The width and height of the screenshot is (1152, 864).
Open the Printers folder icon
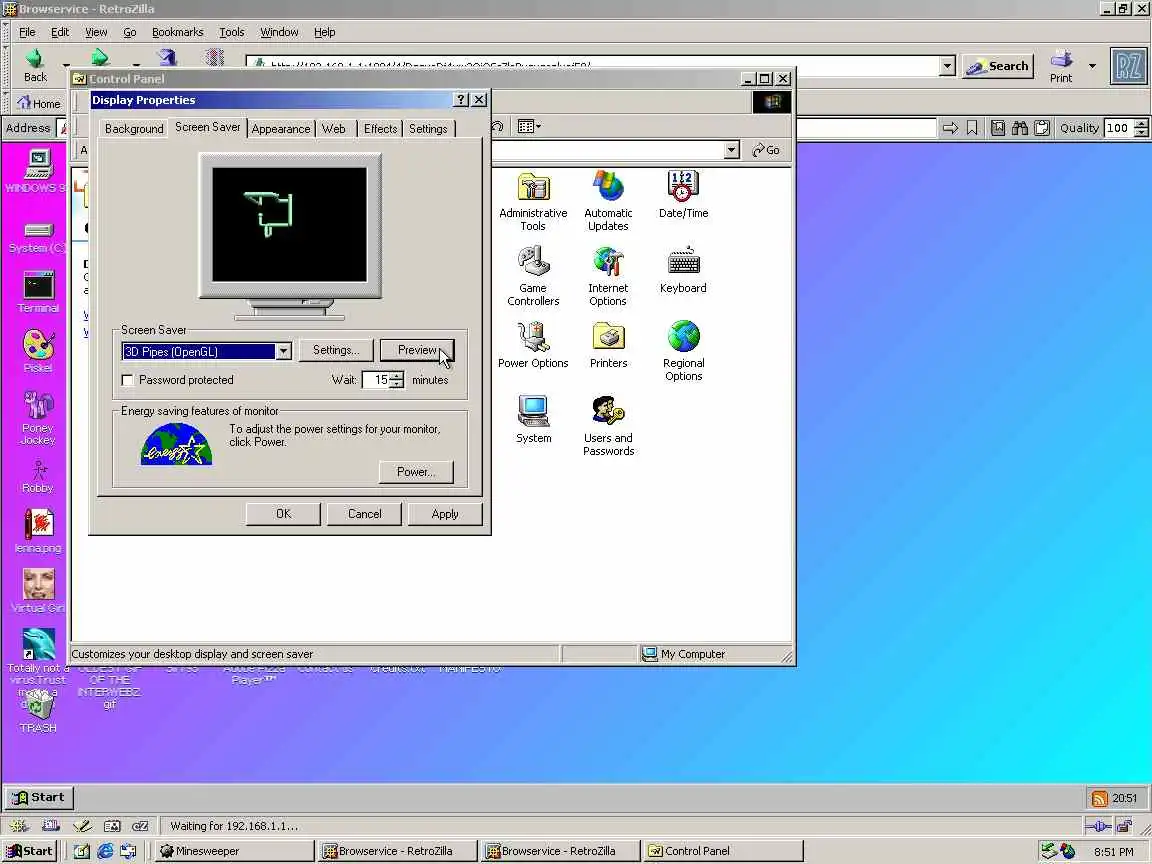[x=608, y=345]
